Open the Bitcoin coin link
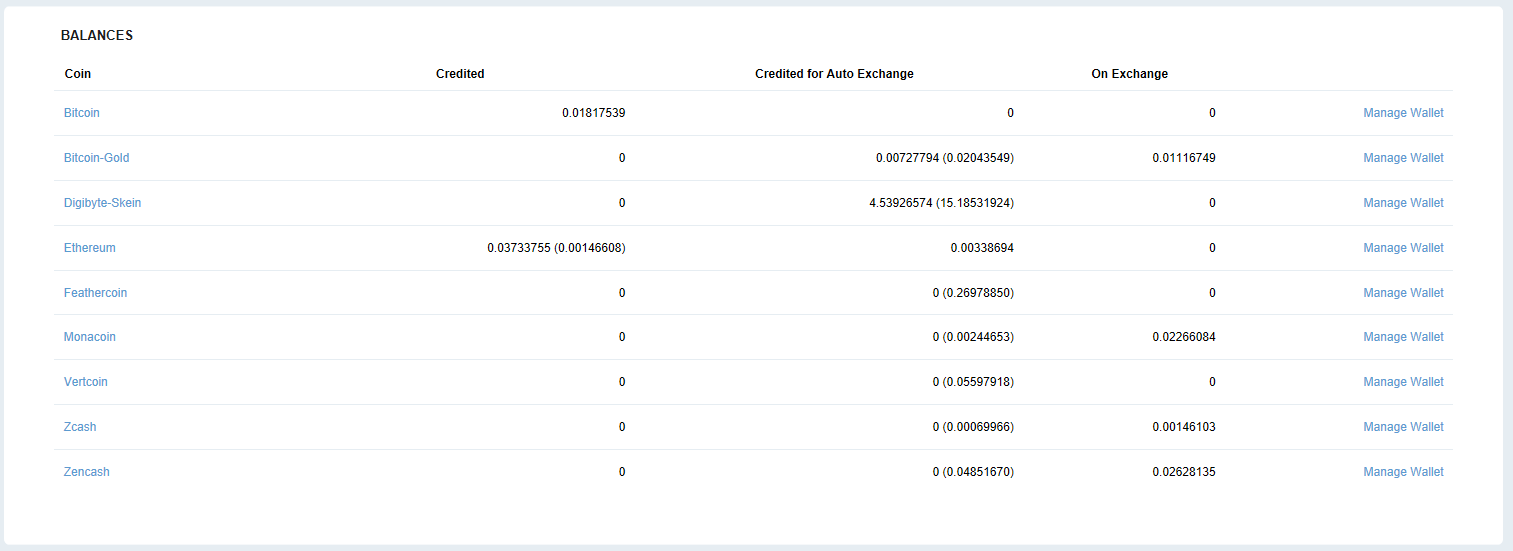1513x551 pixels. point(82,113)
